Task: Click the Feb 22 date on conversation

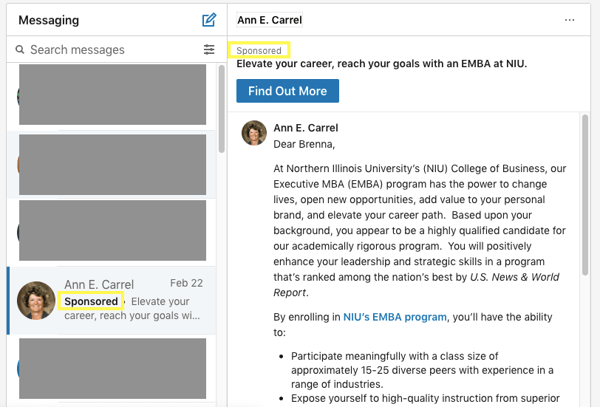Action: pos(186,283)
